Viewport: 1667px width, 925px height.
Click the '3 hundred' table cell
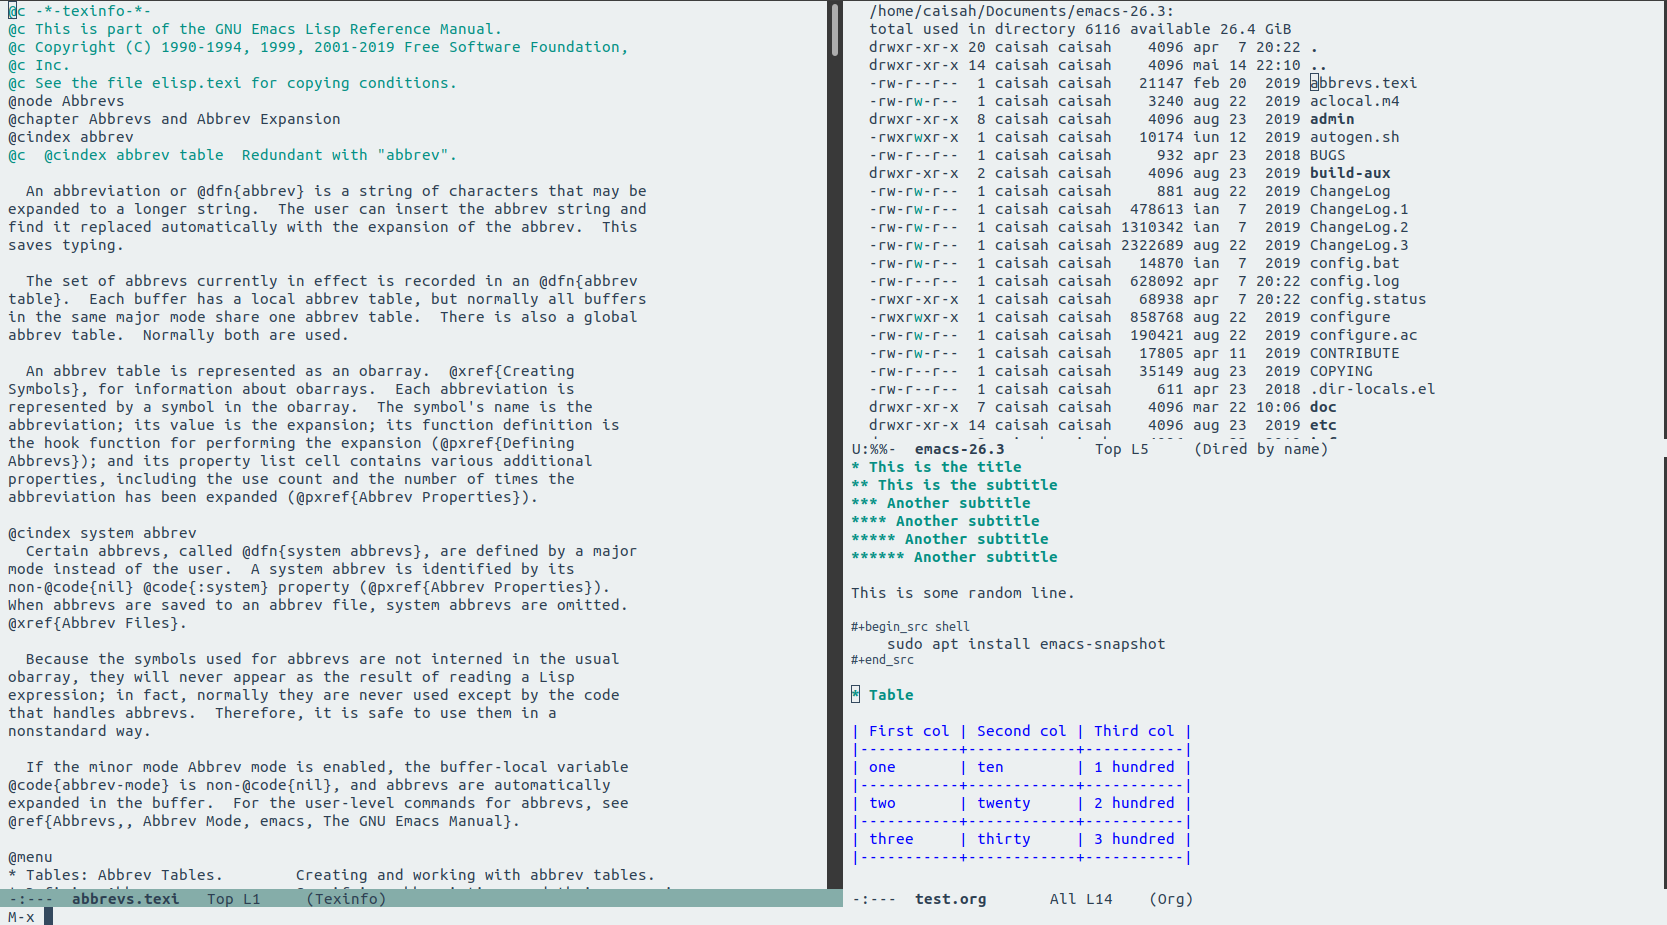pos(1134,839)
